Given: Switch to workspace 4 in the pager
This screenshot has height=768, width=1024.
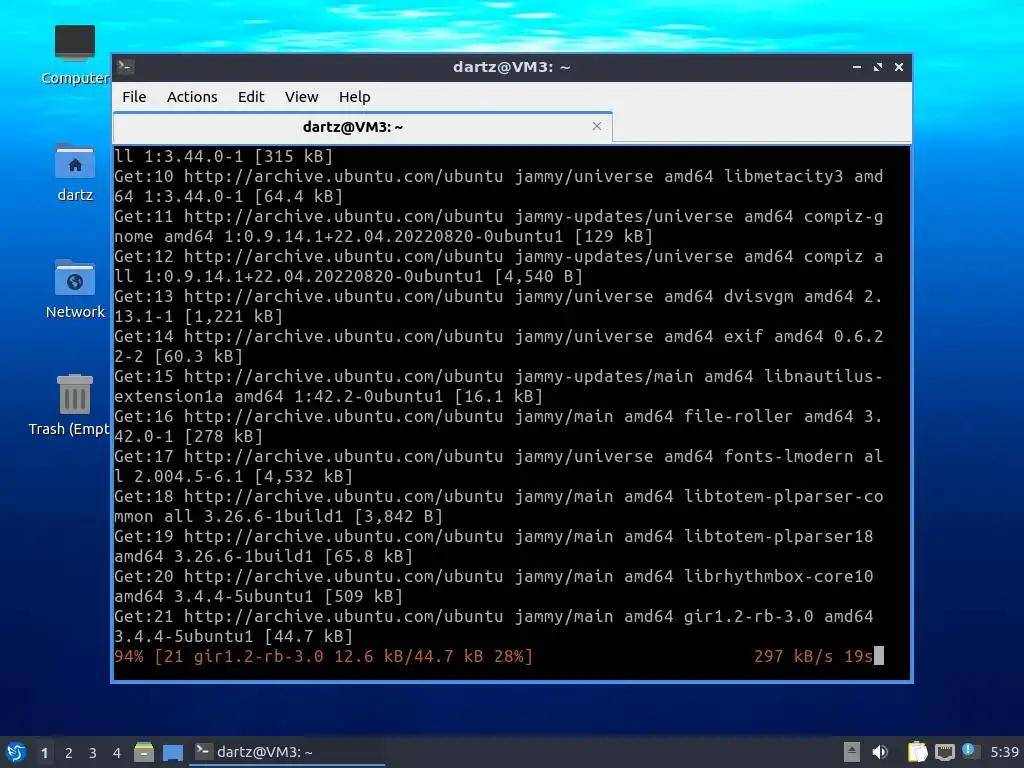Looking at the screenshot, I should 117,753.
